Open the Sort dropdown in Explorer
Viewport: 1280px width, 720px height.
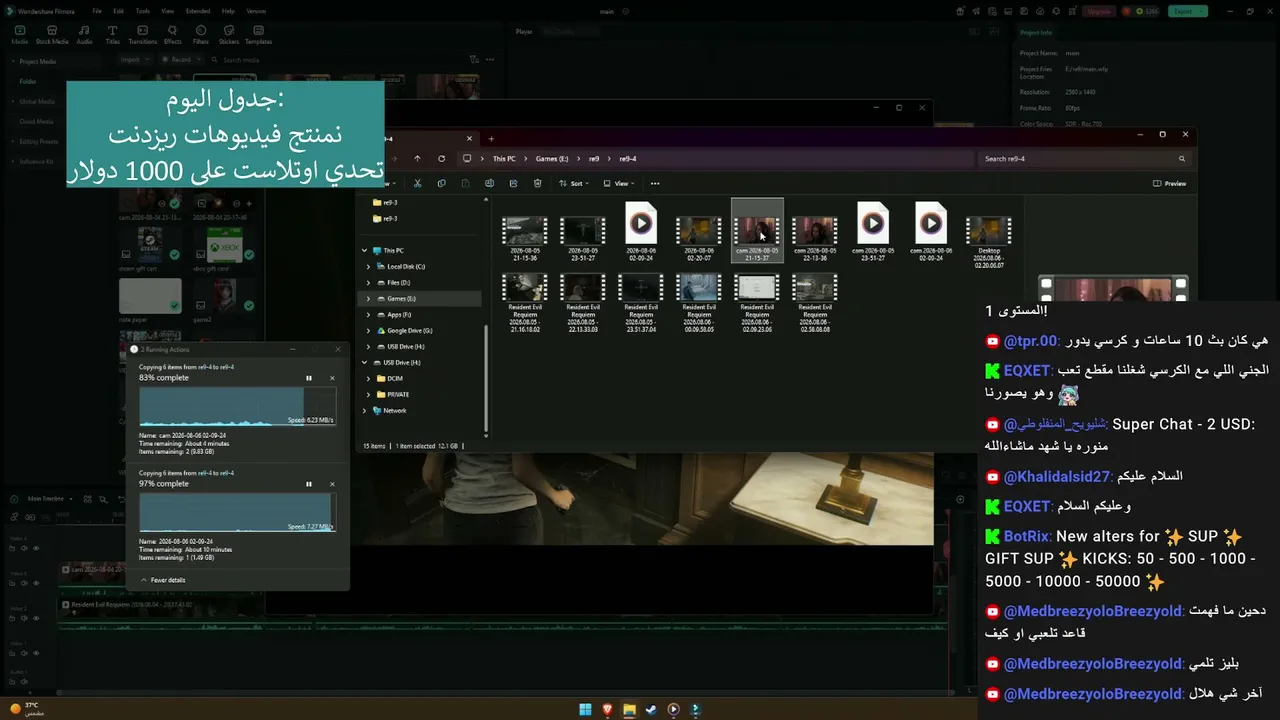[x=572, y=184]
